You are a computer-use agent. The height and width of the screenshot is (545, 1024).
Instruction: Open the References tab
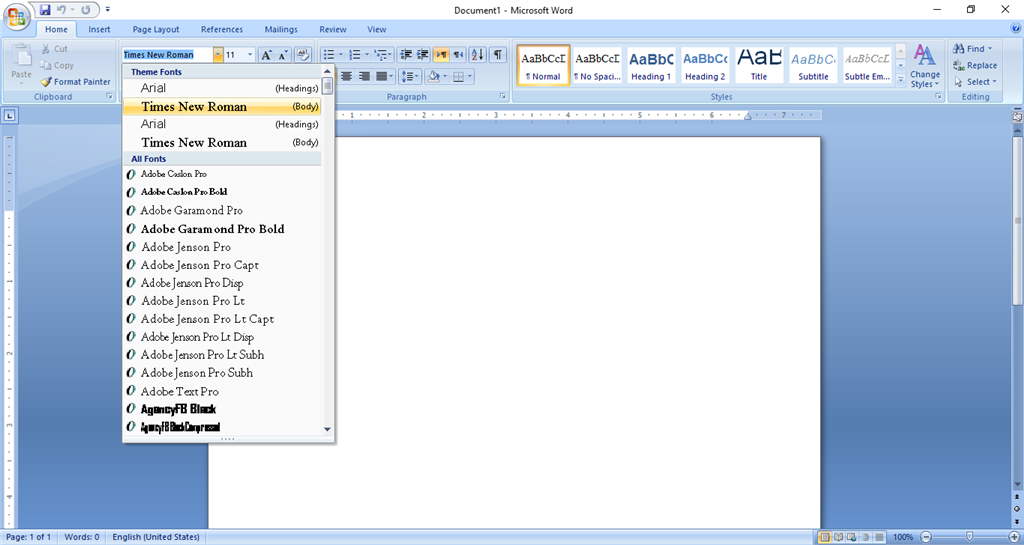tap(222, 29)
